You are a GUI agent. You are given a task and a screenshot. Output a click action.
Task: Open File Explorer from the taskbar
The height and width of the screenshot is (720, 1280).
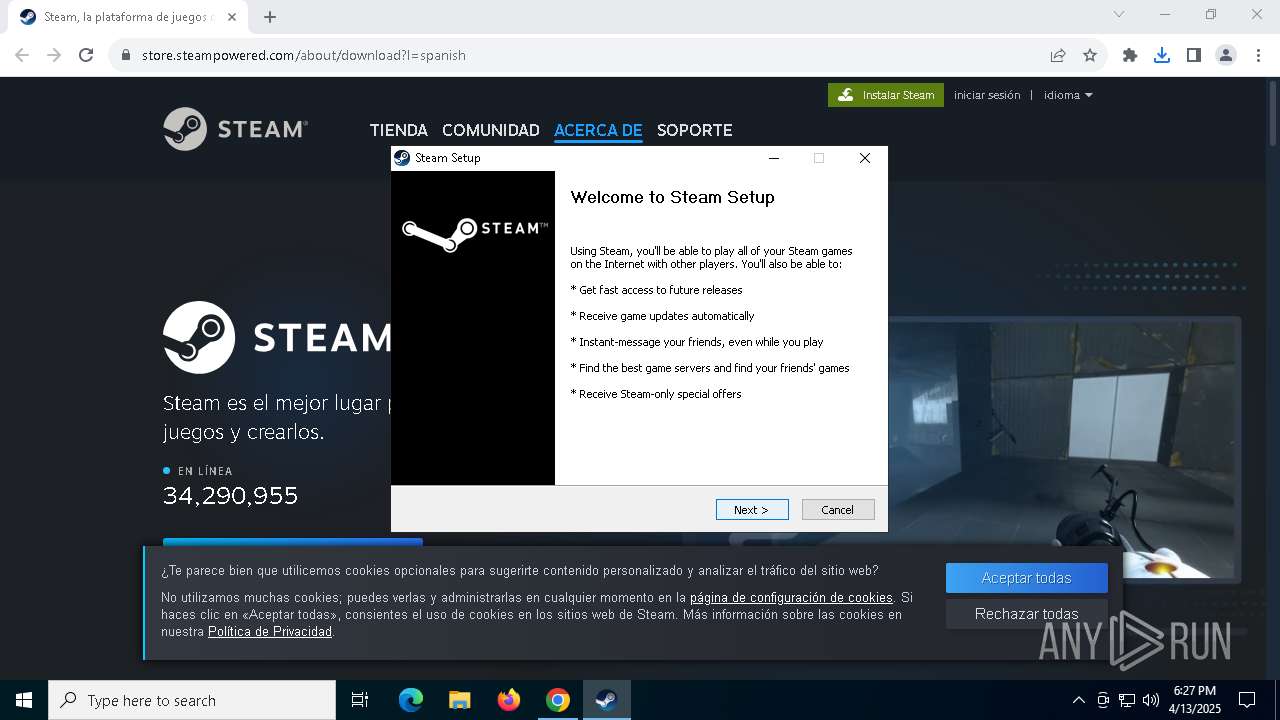(460, 700)
